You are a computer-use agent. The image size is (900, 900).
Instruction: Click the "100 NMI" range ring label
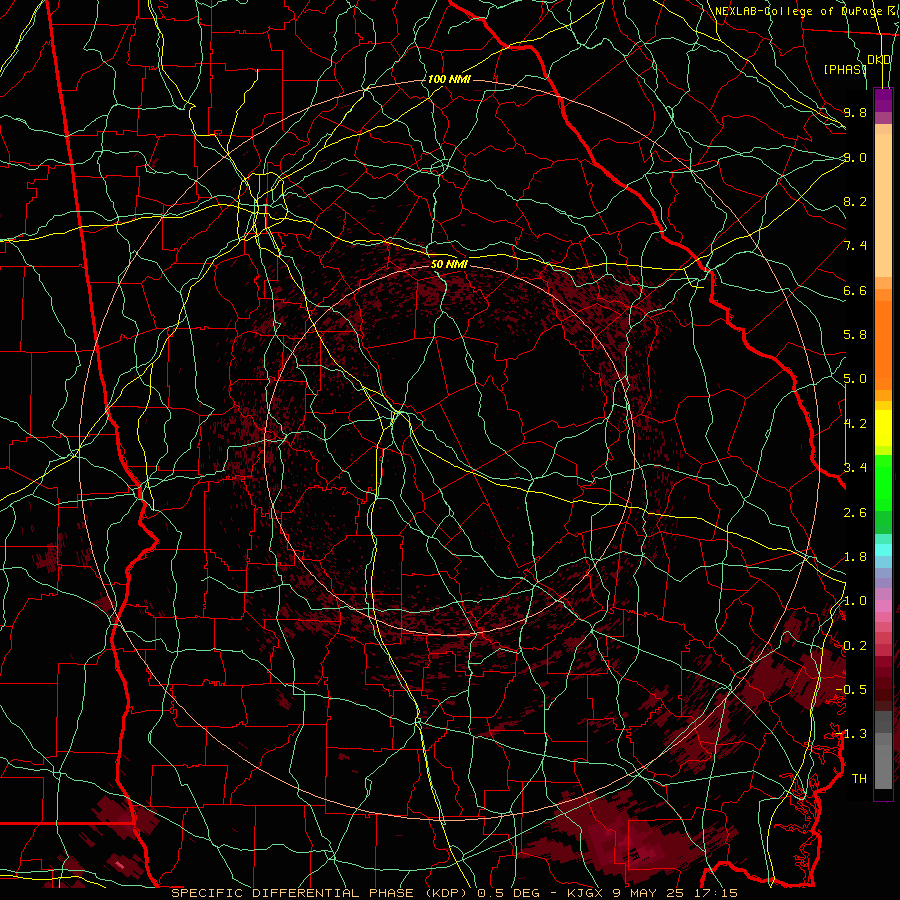(449, 79)
